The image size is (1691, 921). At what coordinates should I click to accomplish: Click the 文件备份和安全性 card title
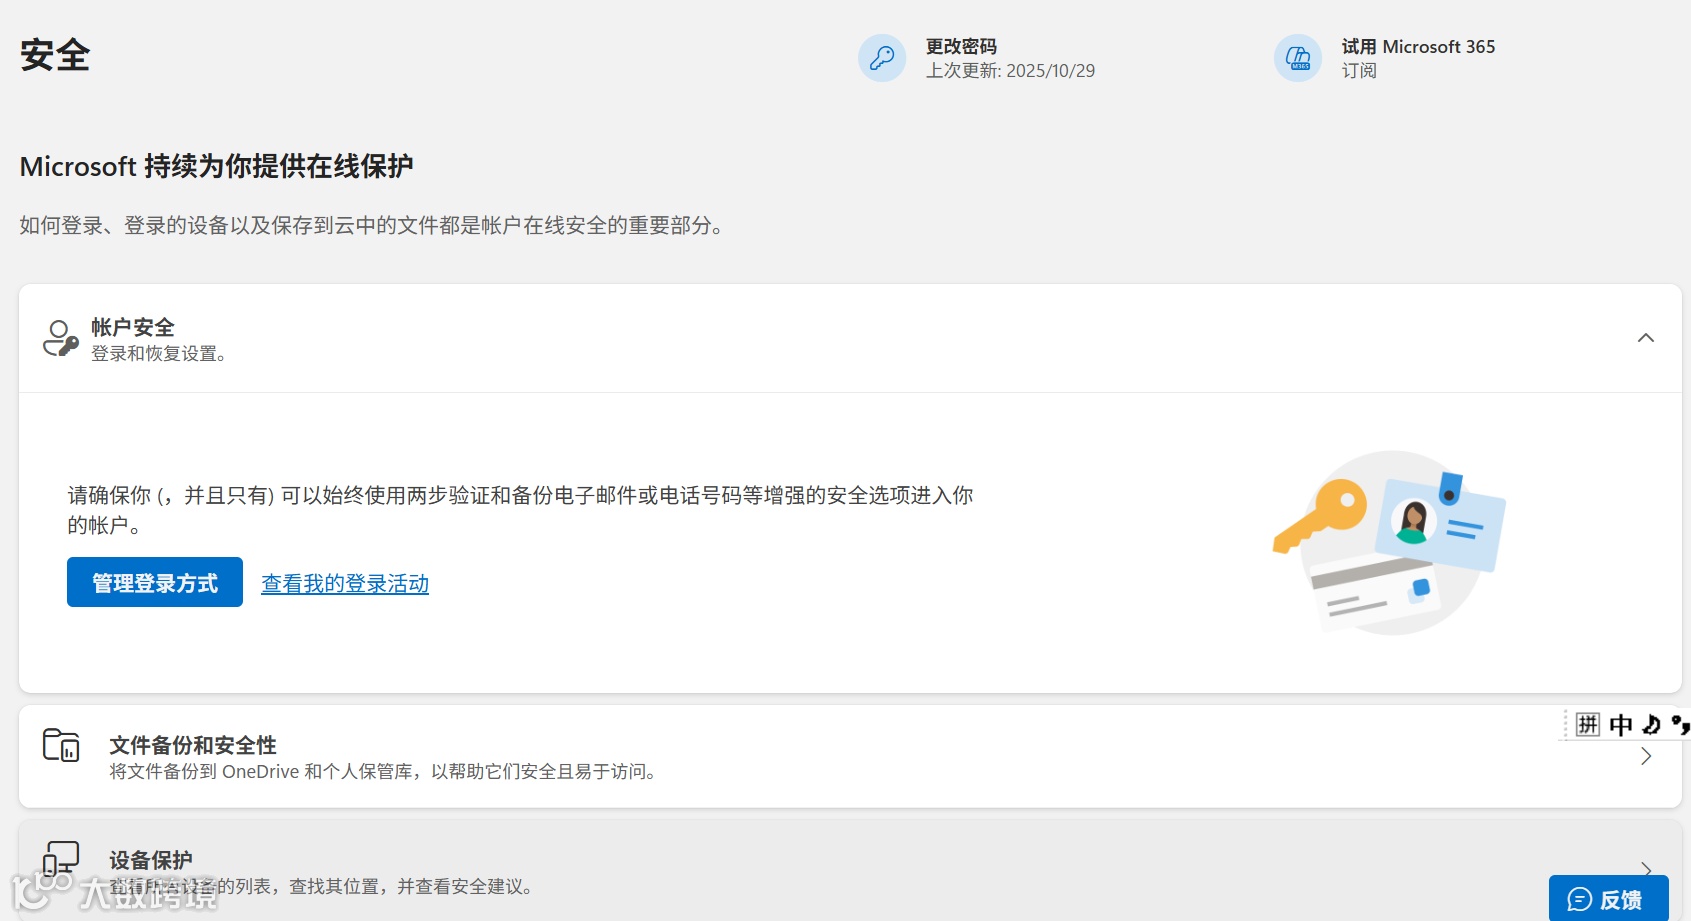click(193, 745)
